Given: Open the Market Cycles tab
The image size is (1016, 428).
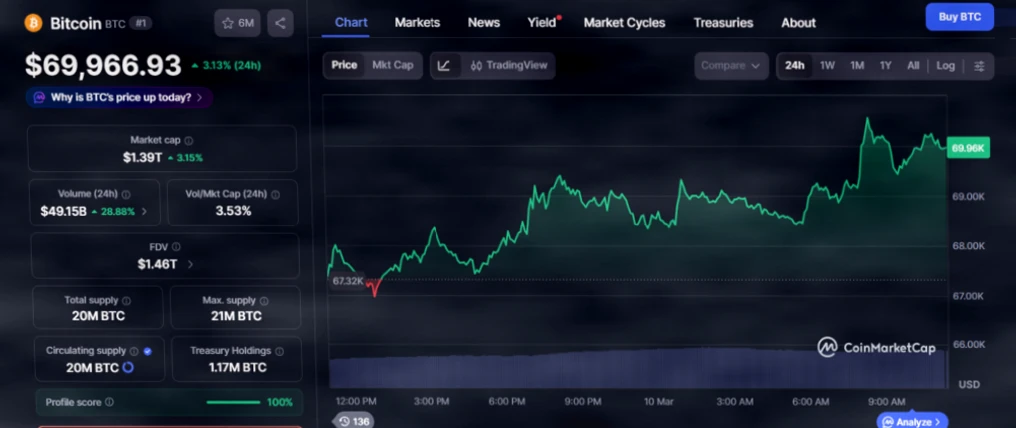Looking at the screenshot, I should coord(625,23).
